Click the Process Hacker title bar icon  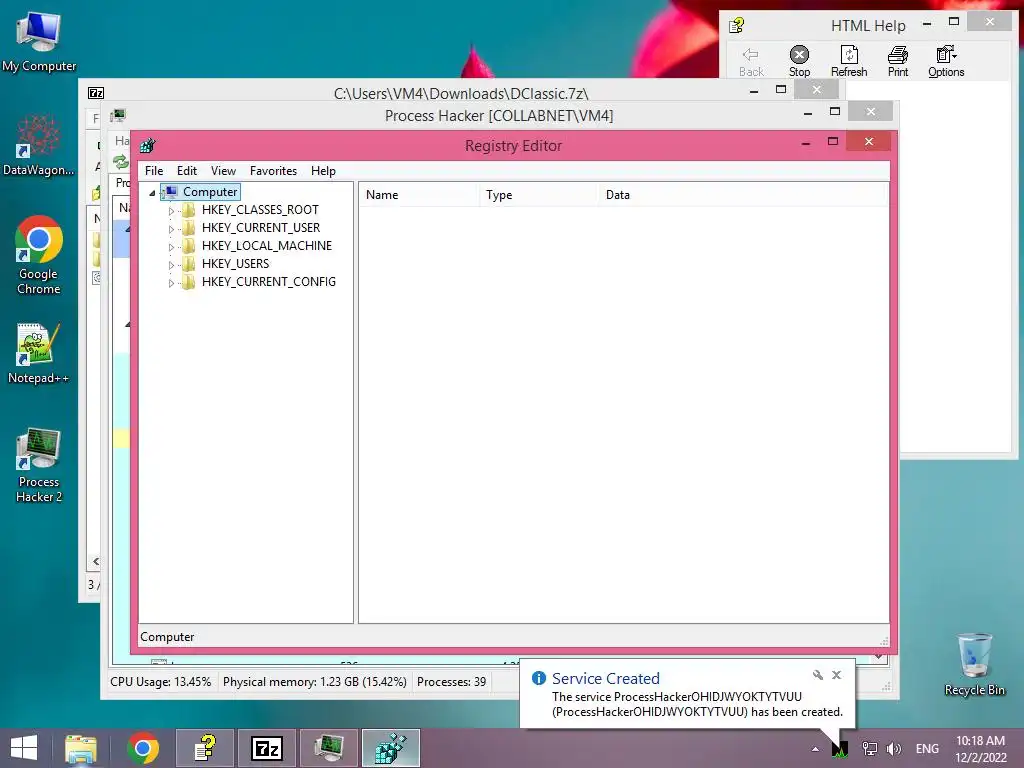pyautogui.click(x=118, y=116)
